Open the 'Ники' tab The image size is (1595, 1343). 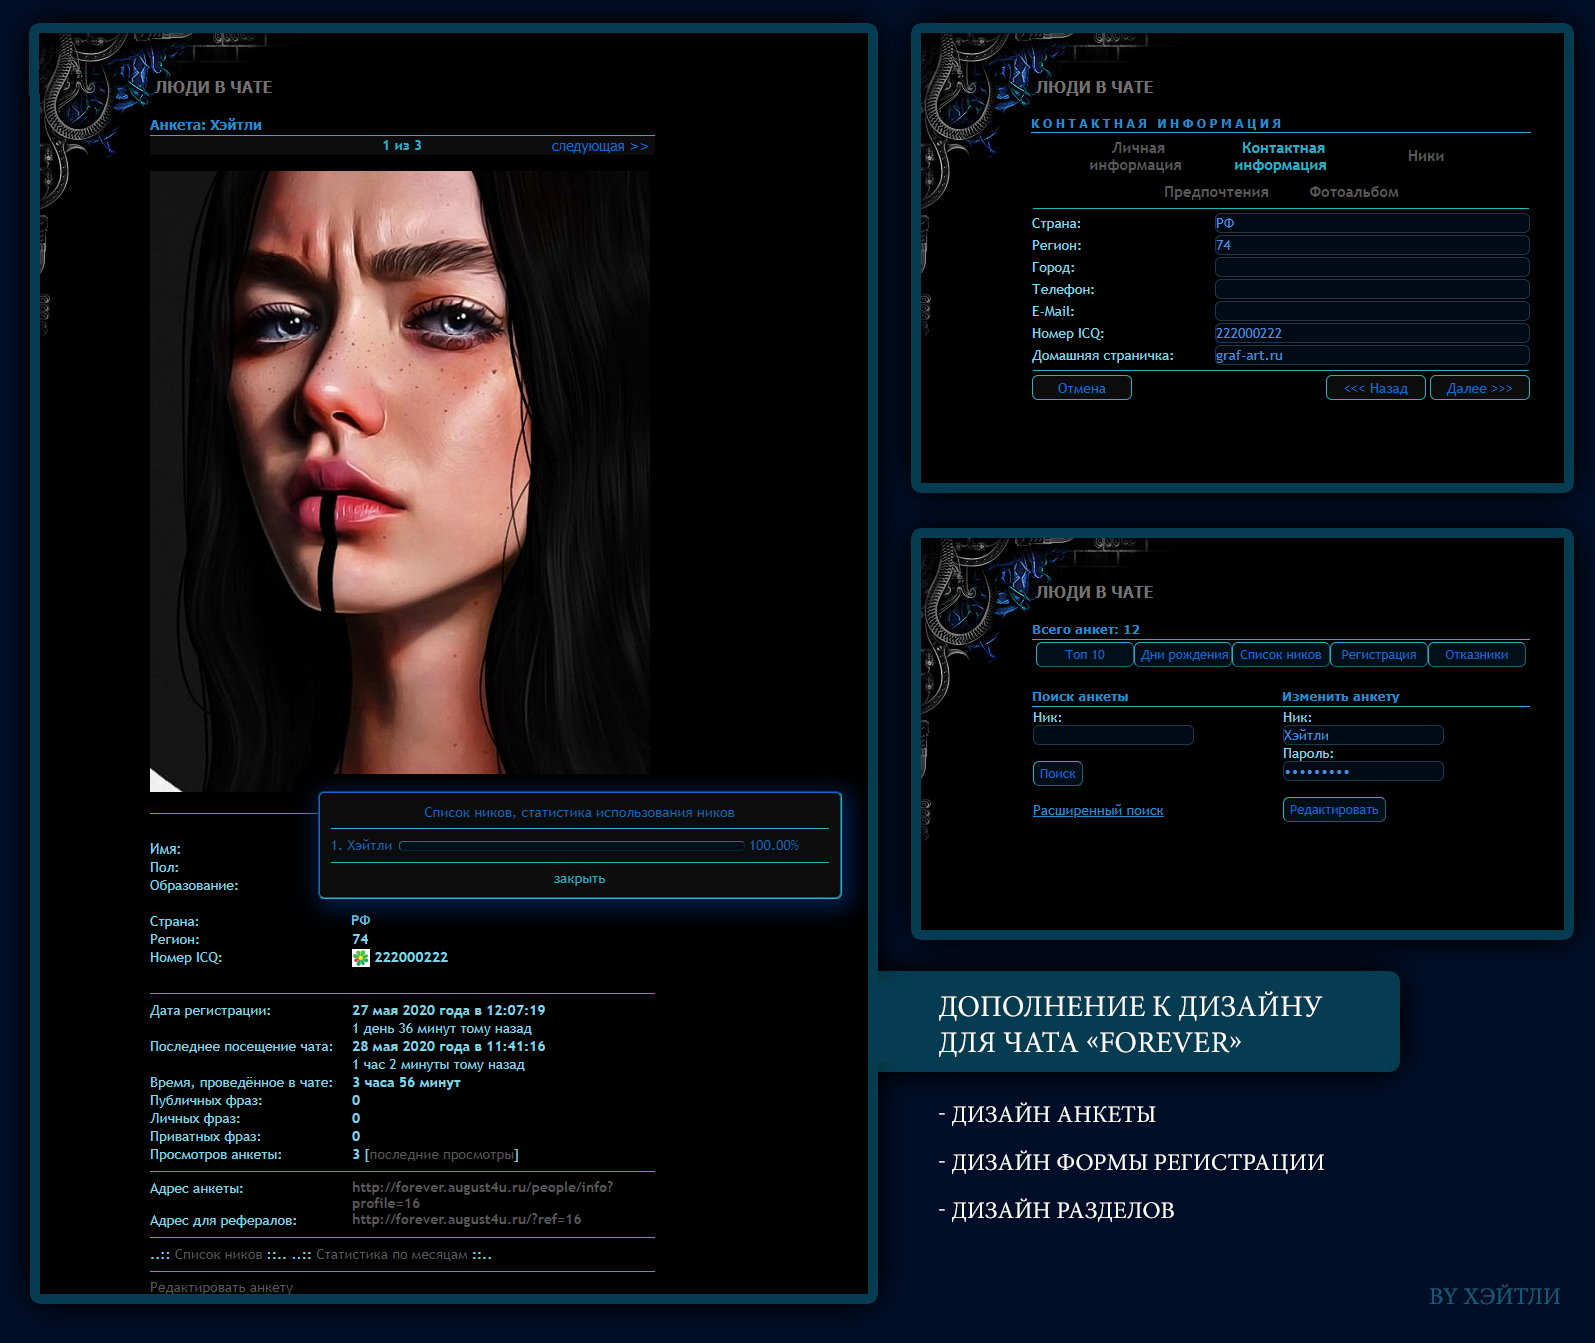pos(1426,156)
